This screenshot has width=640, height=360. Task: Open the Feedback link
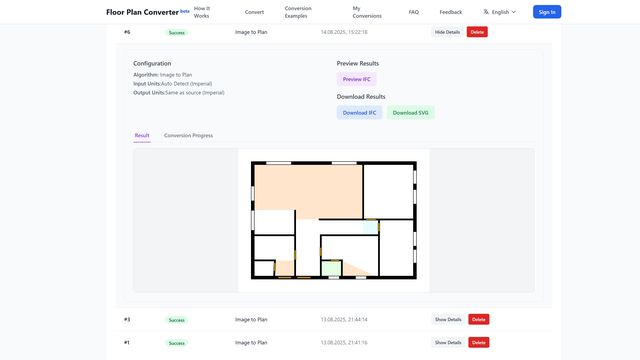(451, 12)
